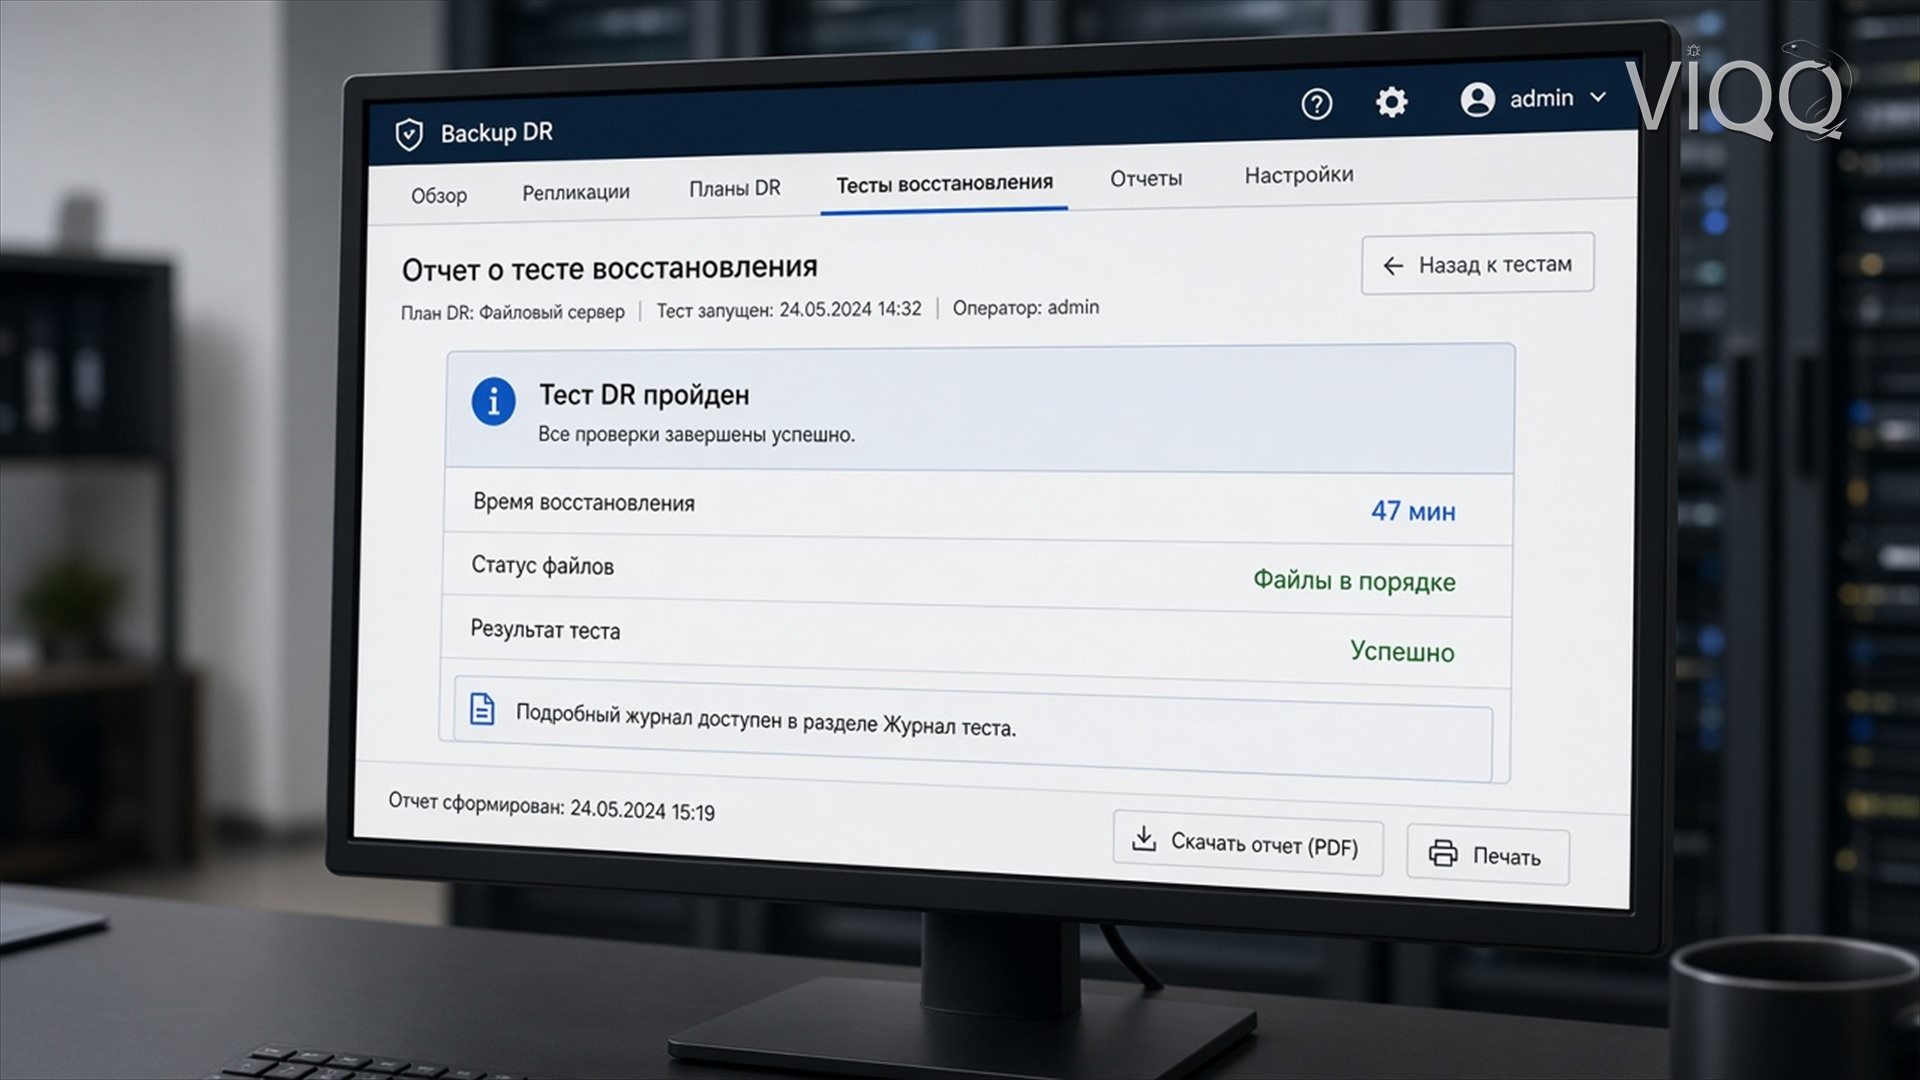Click the Тест DR пройден title
1920x1080 pixels.
644,395
